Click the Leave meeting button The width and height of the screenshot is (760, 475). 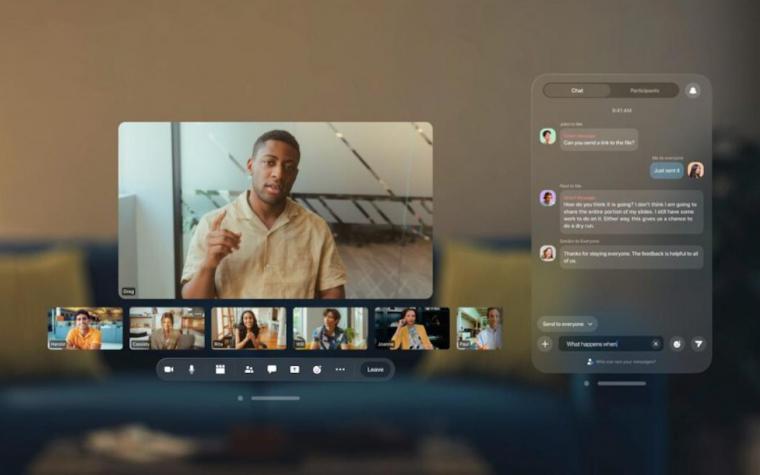point(376,369)
